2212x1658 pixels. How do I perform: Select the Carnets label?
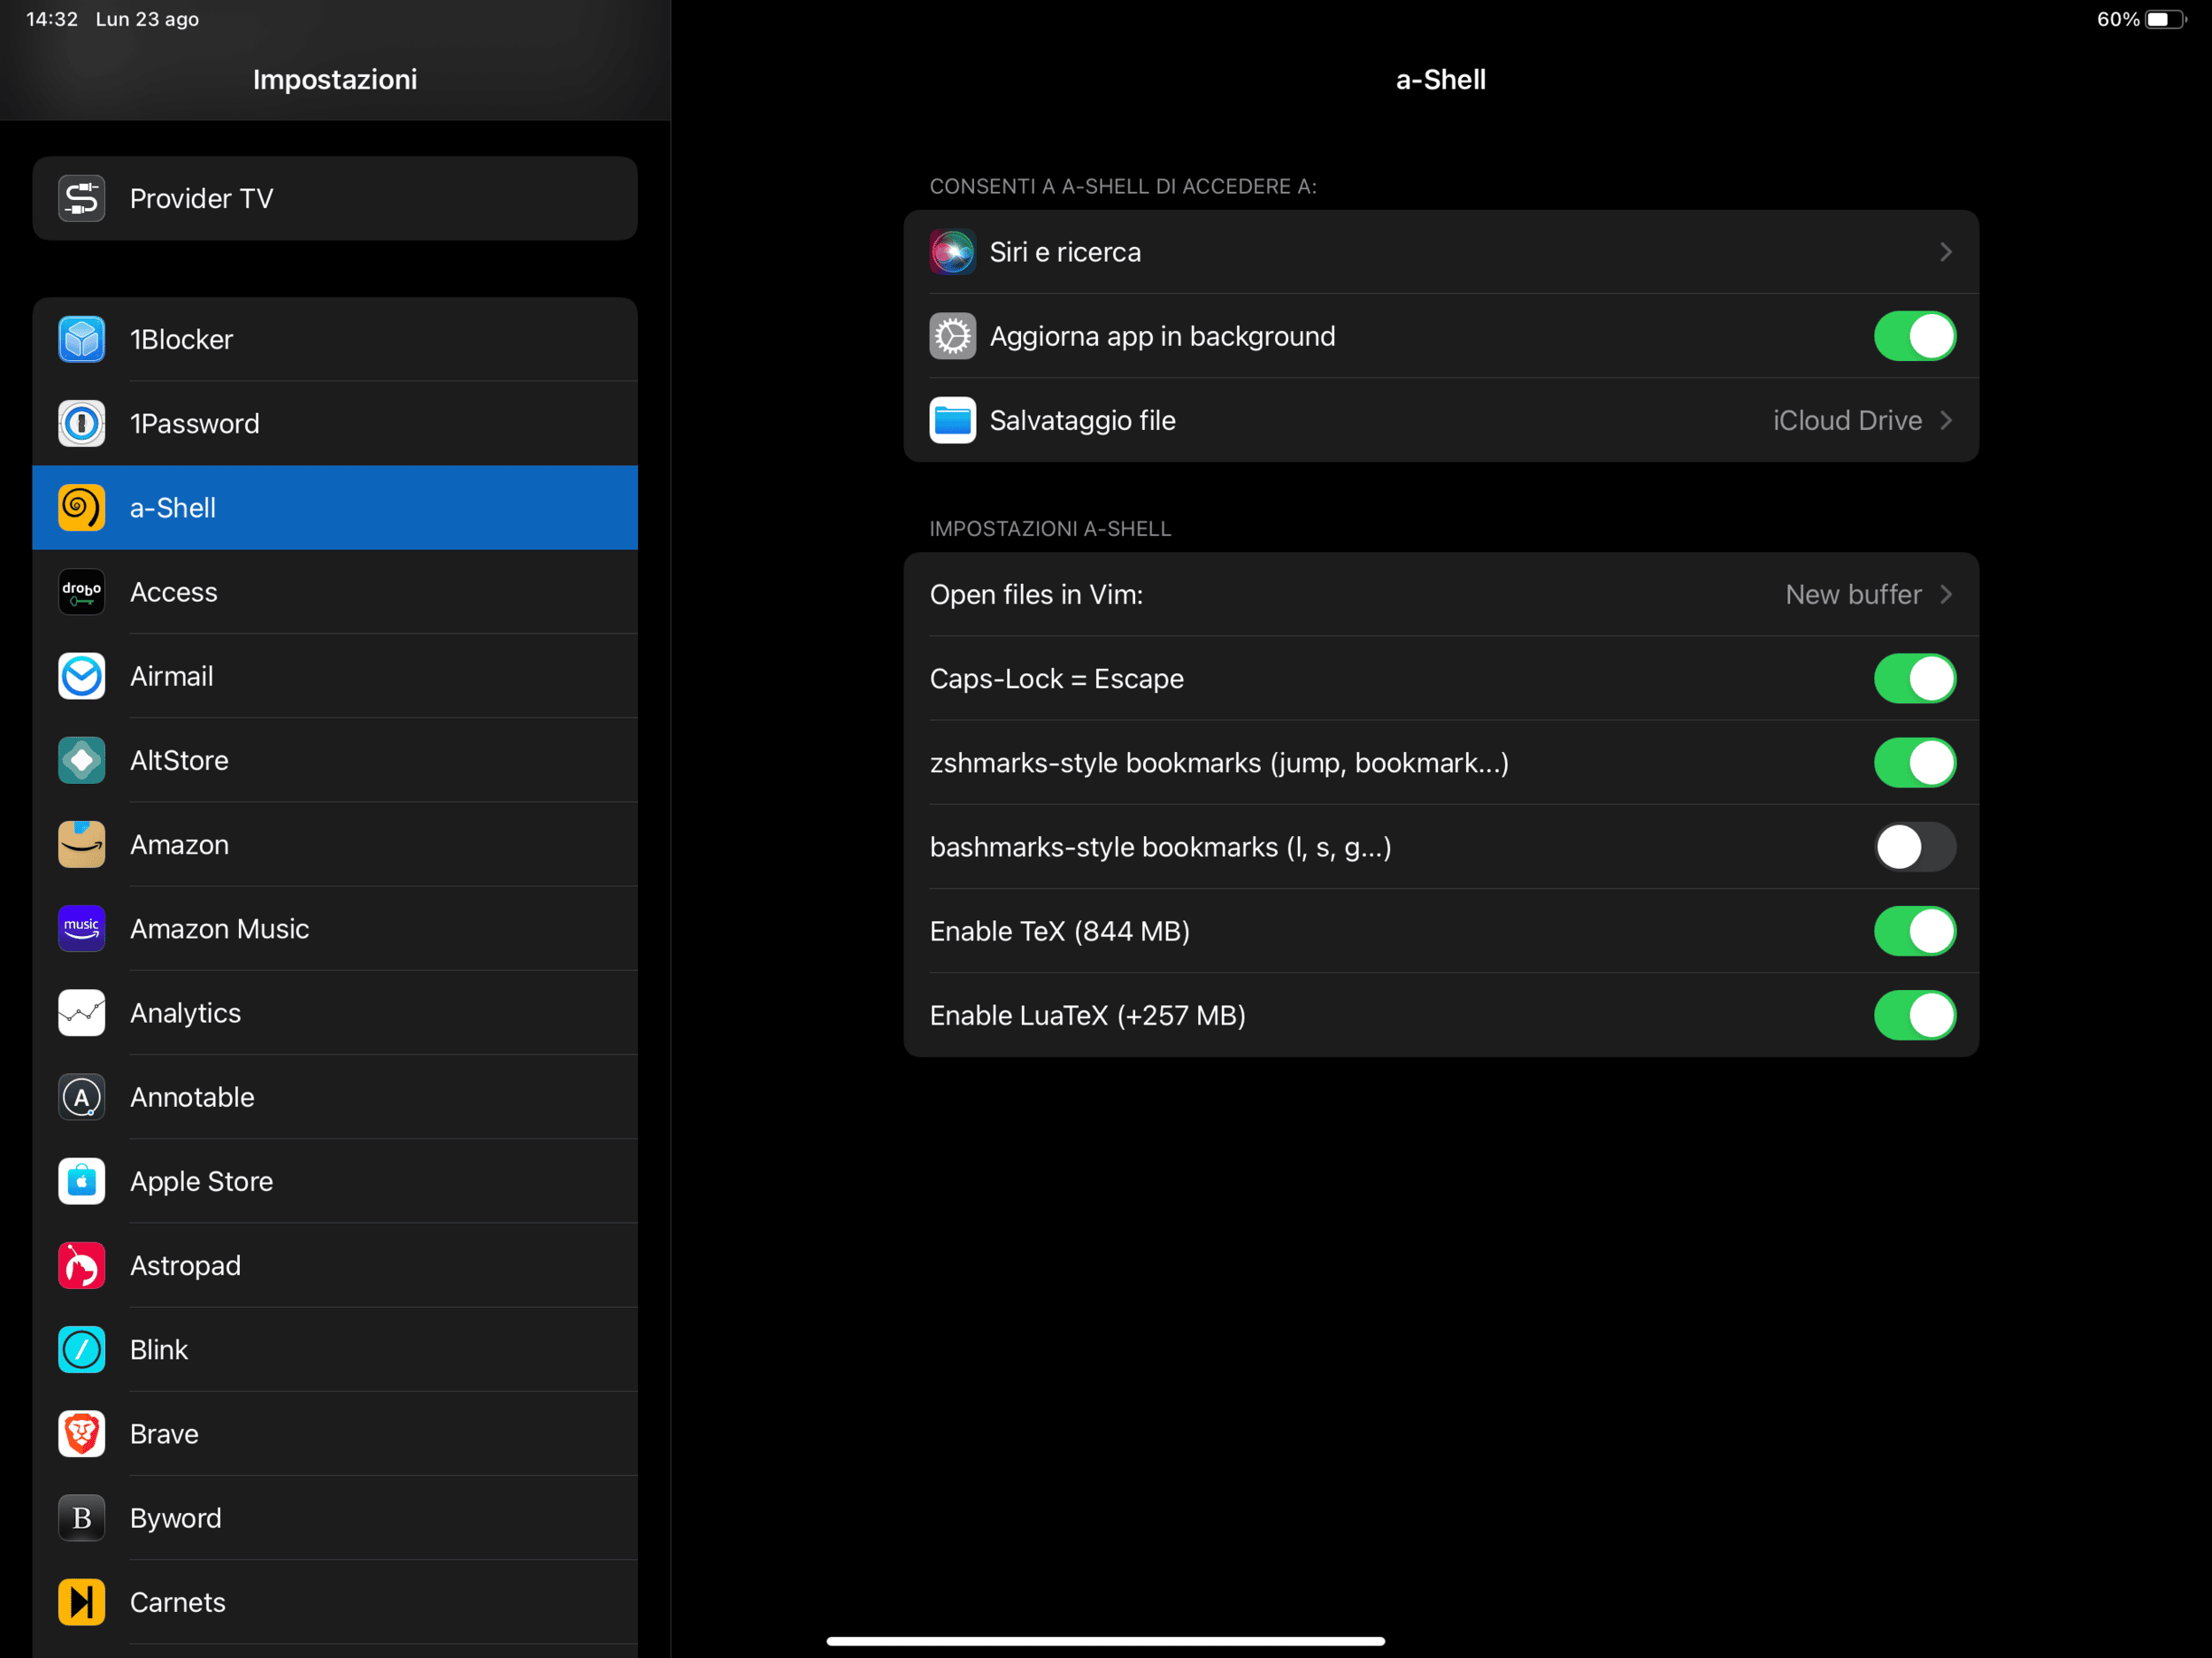click(178, 1602)
